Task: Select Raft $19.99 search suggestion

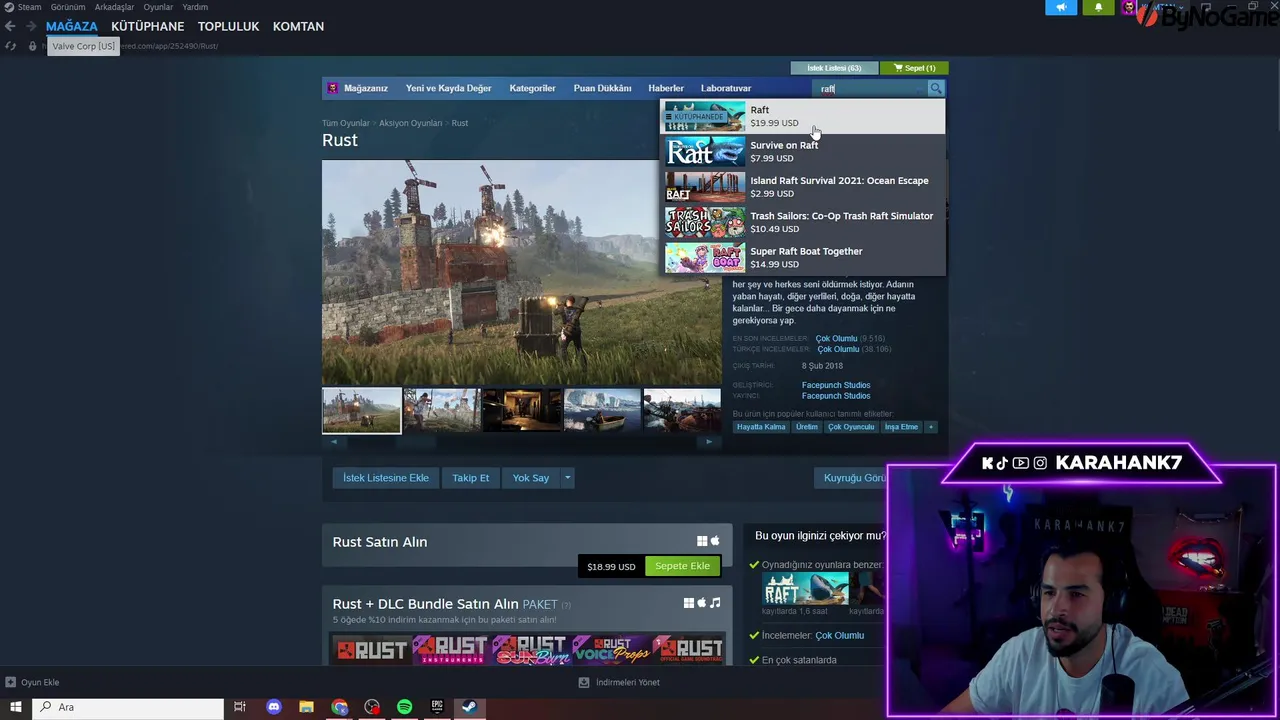Action: (x=803, y=116)
